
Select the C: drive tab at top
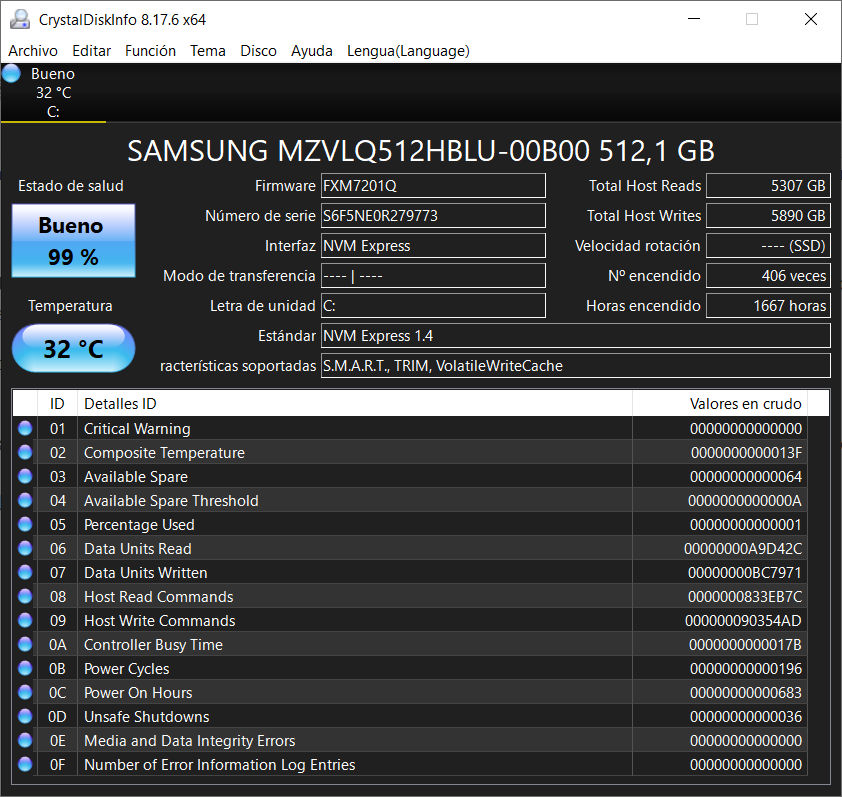click(x=53, y=93)
